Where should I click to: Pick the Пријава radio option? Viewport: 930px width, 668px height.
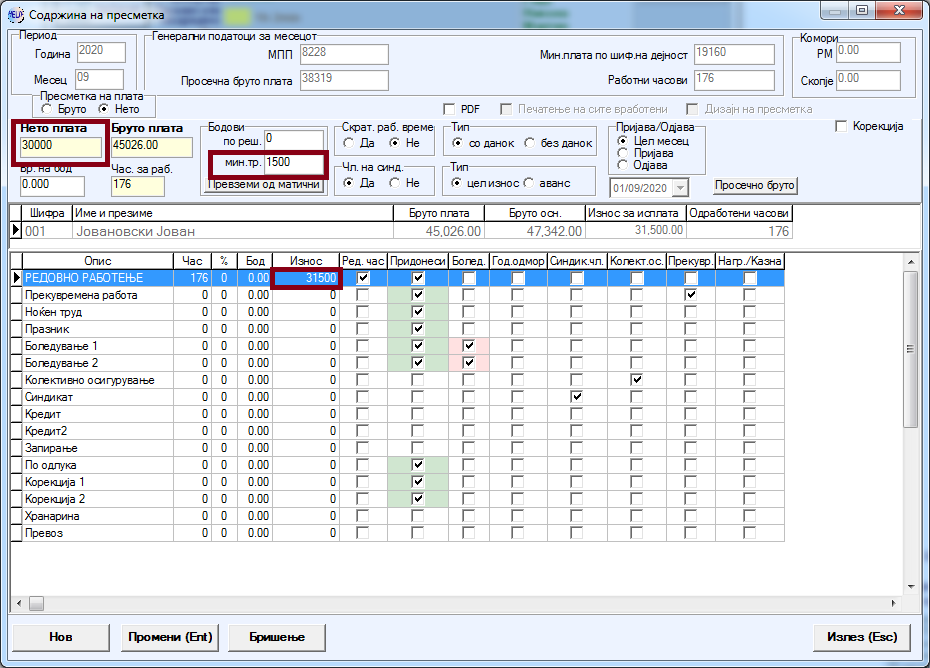(622, 153)
